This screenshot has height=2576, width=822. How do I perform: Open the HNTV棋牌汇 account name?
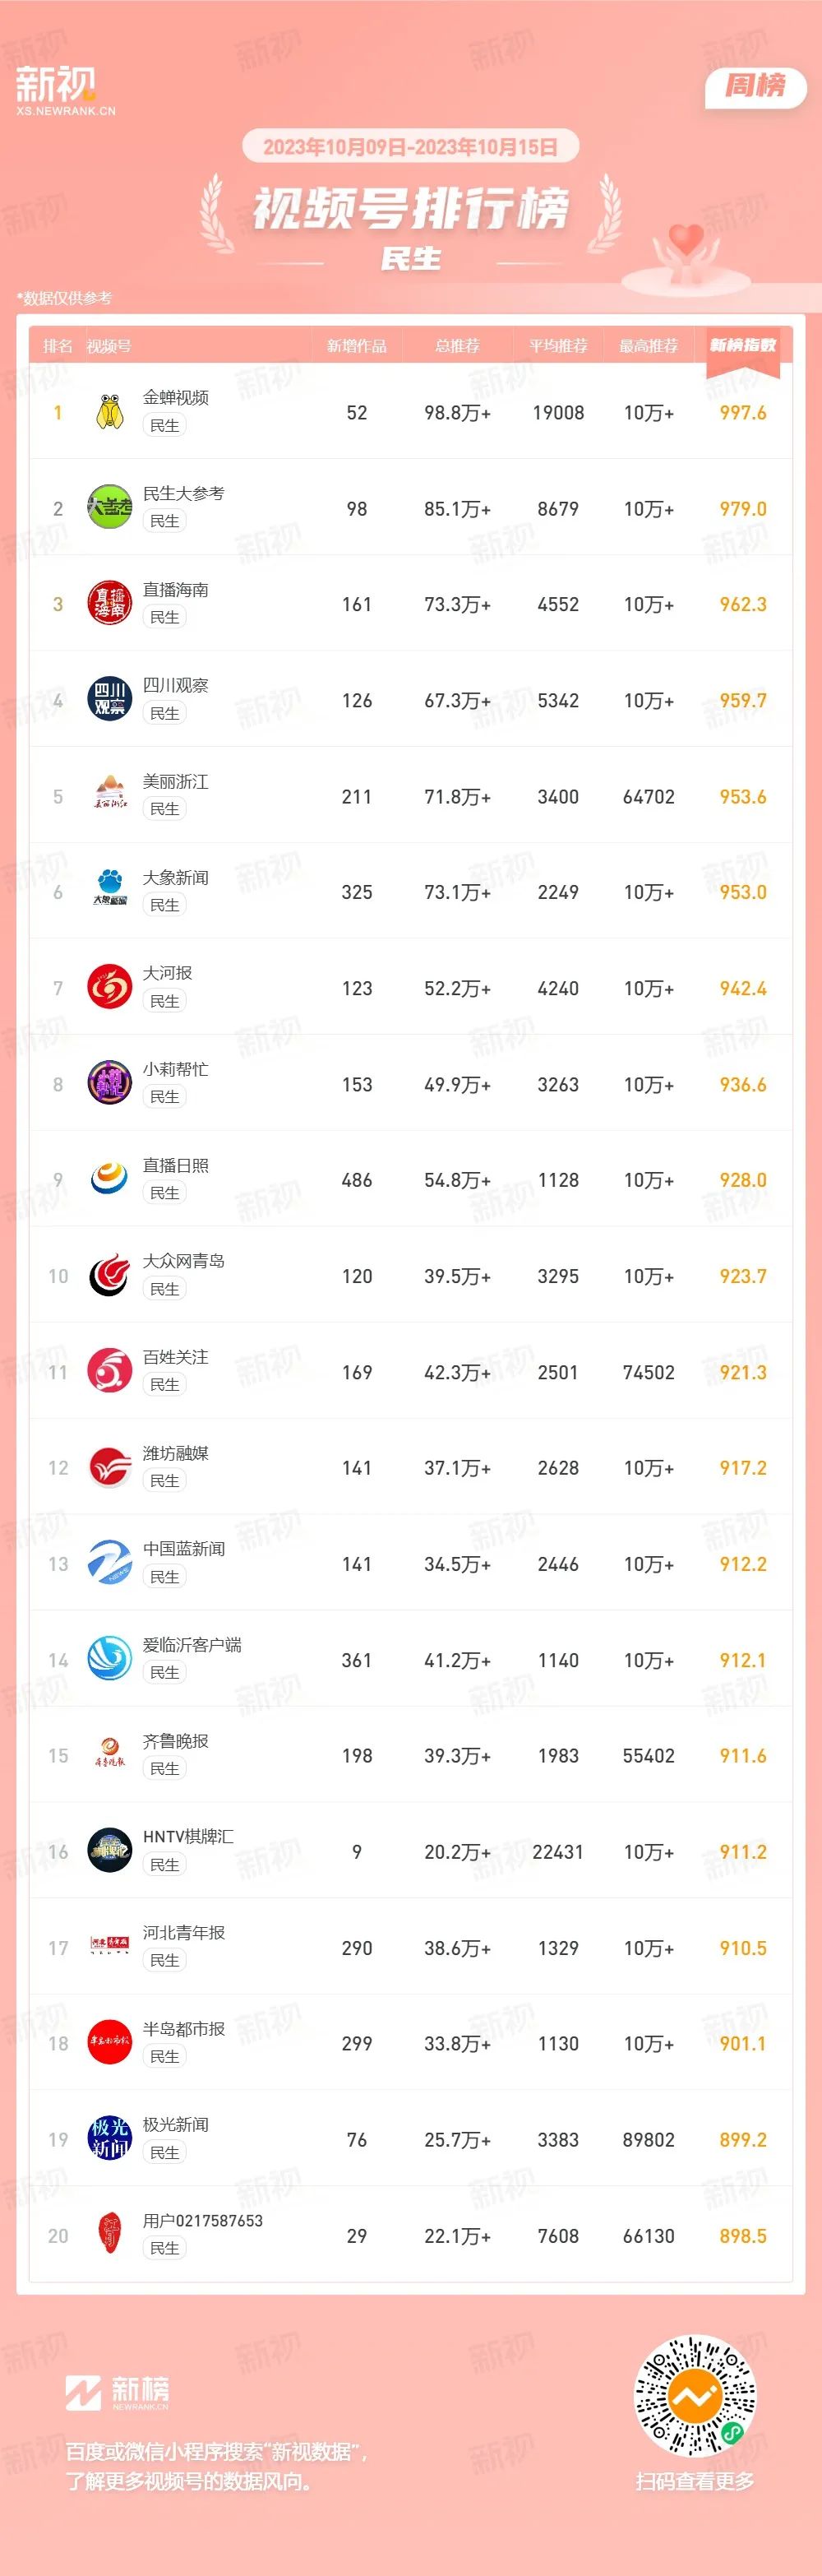(x=188, y=1836)
